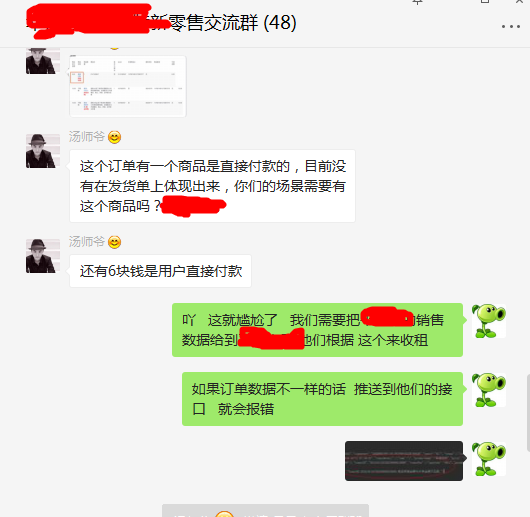530x517 pixels.
Task: Open the spreadsheet screenshot thumbnail
Action: [x=128, y=86]
